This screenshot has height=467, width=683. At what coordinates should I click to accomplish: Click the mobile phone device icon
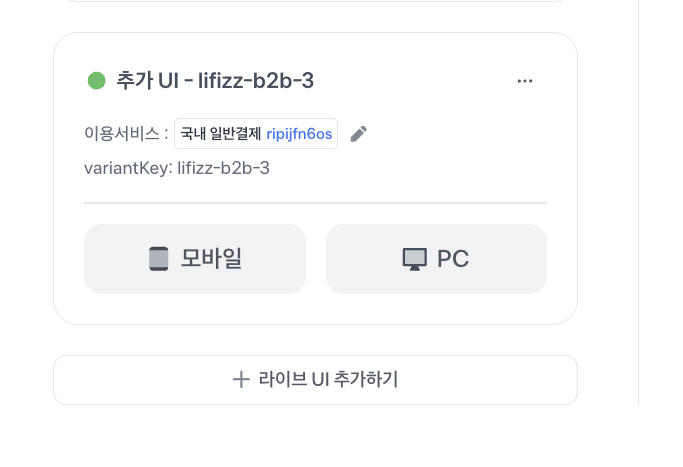159,259
